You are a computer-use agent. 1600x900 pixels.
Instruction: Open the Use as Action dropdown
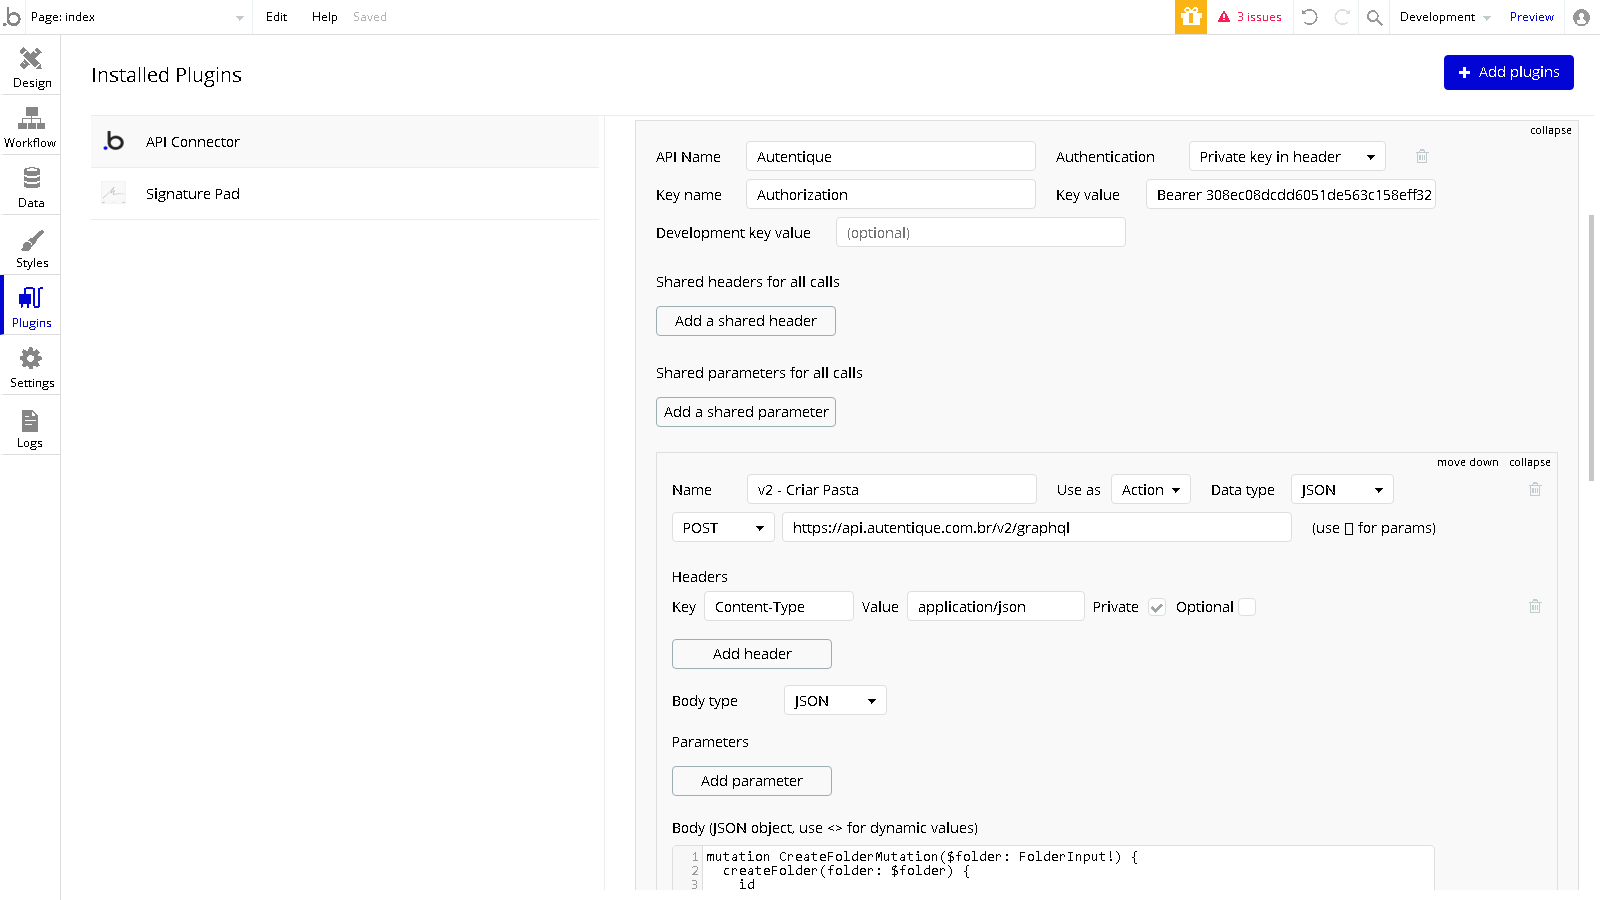click(1150, 490)
